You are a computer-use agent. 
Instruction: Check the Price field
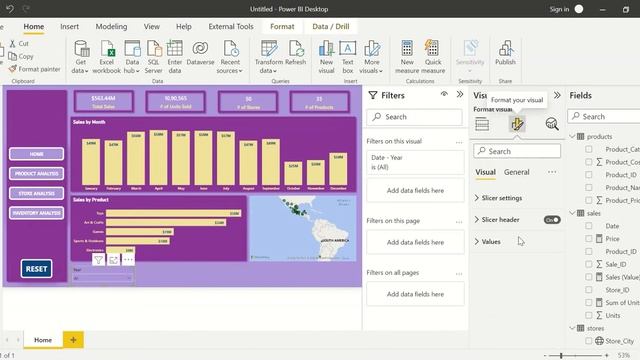589,238
